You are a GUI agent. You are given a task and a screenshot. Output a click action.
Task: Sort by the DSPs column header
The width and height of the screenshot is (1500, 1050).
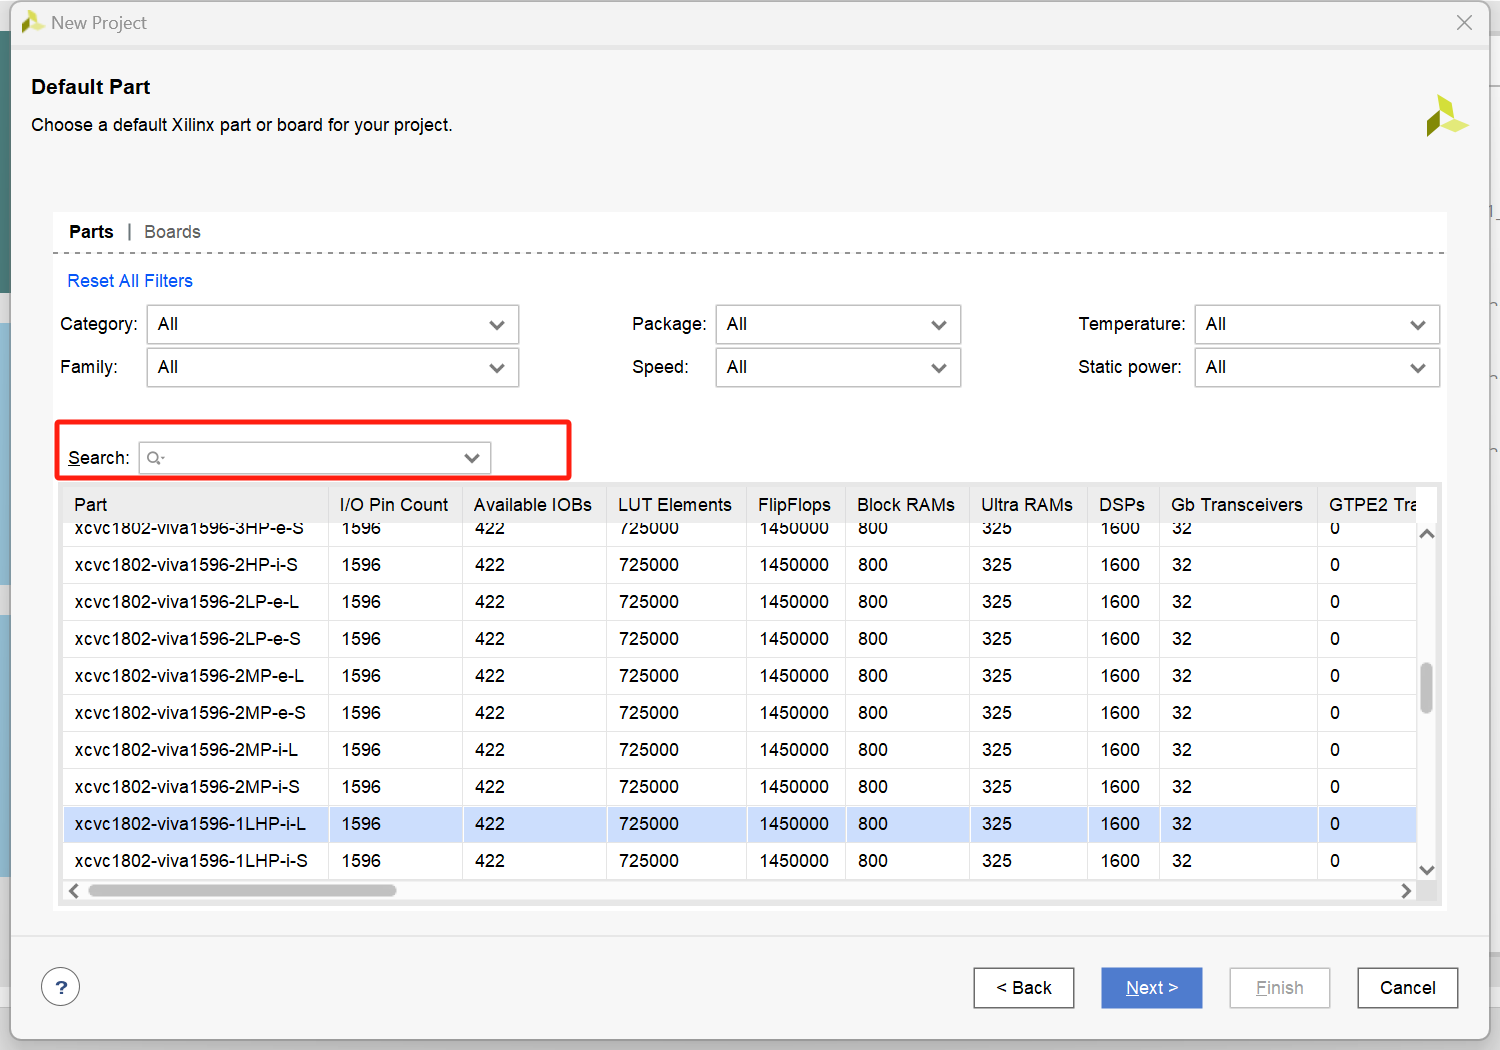[x=1123, y=505]
